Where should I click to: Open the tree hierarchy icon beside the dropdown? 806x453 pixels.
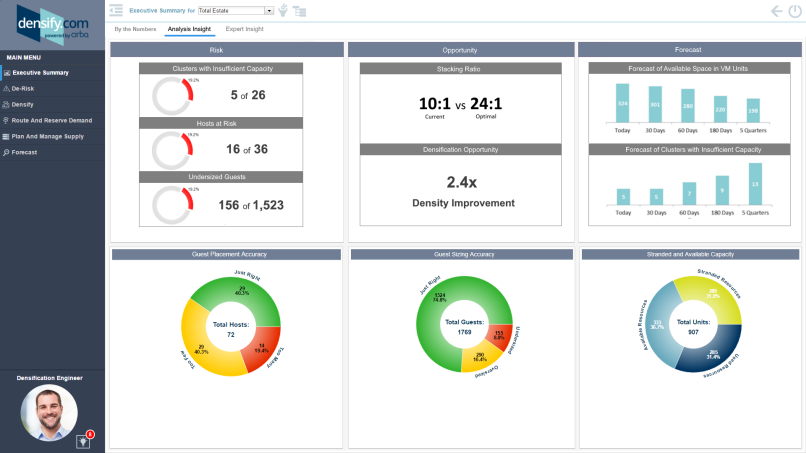coord(300,11)
